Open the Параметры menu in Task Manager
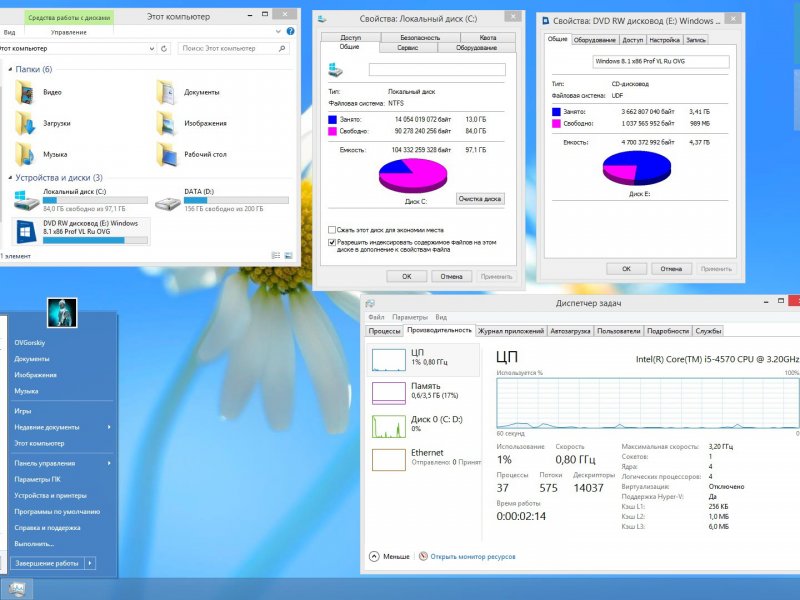 [x=410, y=317]
